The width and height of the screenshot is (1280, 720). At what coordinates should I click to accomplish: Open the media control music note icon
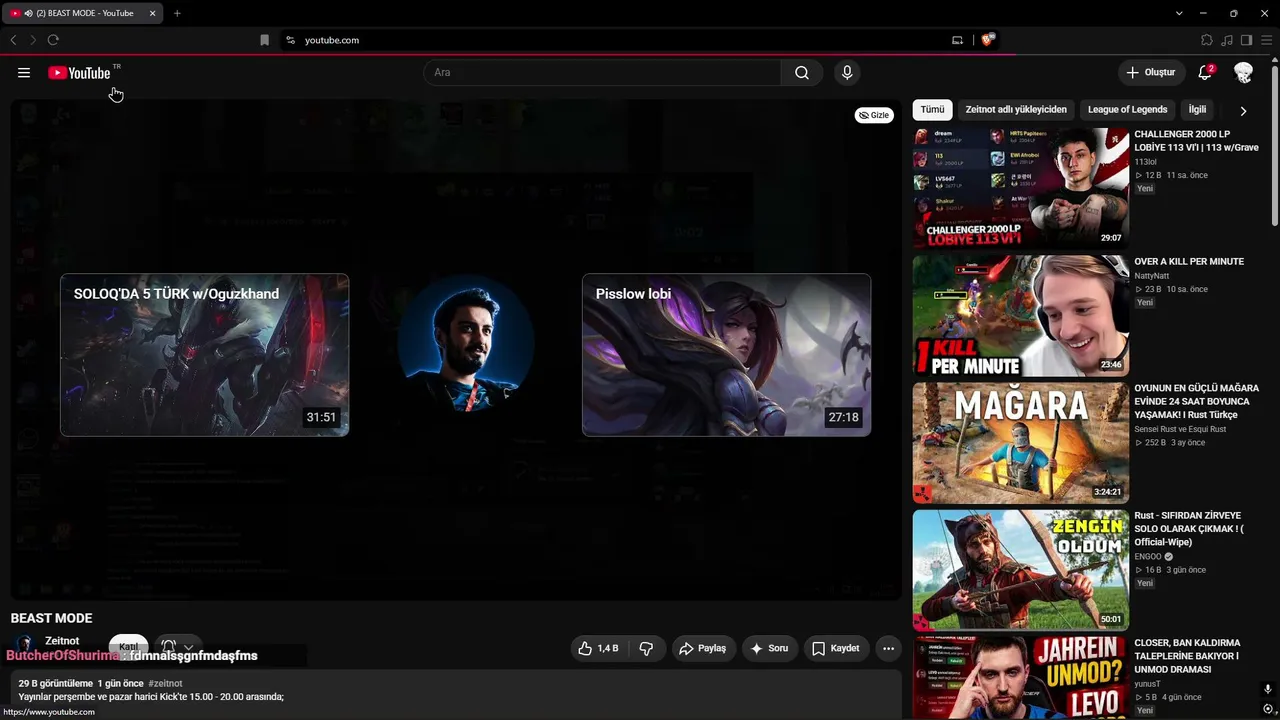pyautogui.click(x=1227, y=40)
